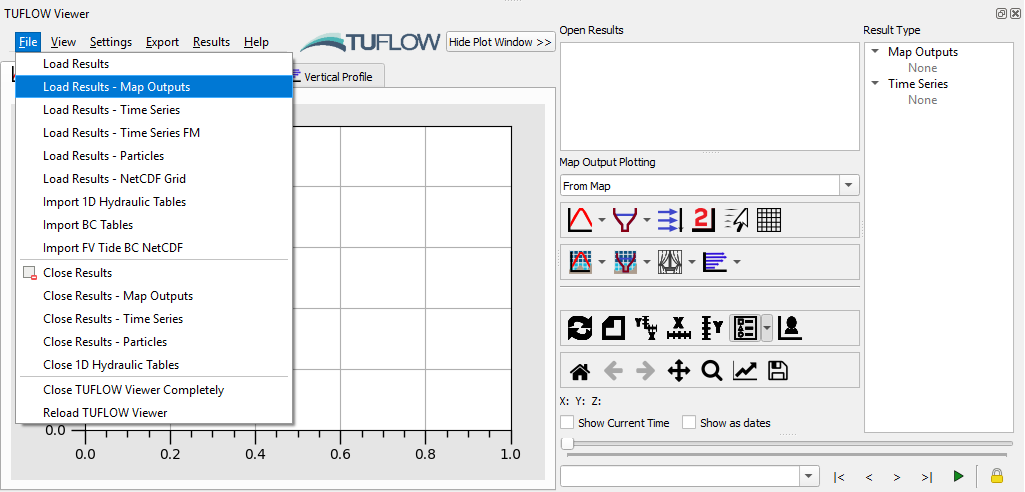This screenshot has width=1025, height=492.
Task: Click the pan arrows icon
Action: point(679,371)
